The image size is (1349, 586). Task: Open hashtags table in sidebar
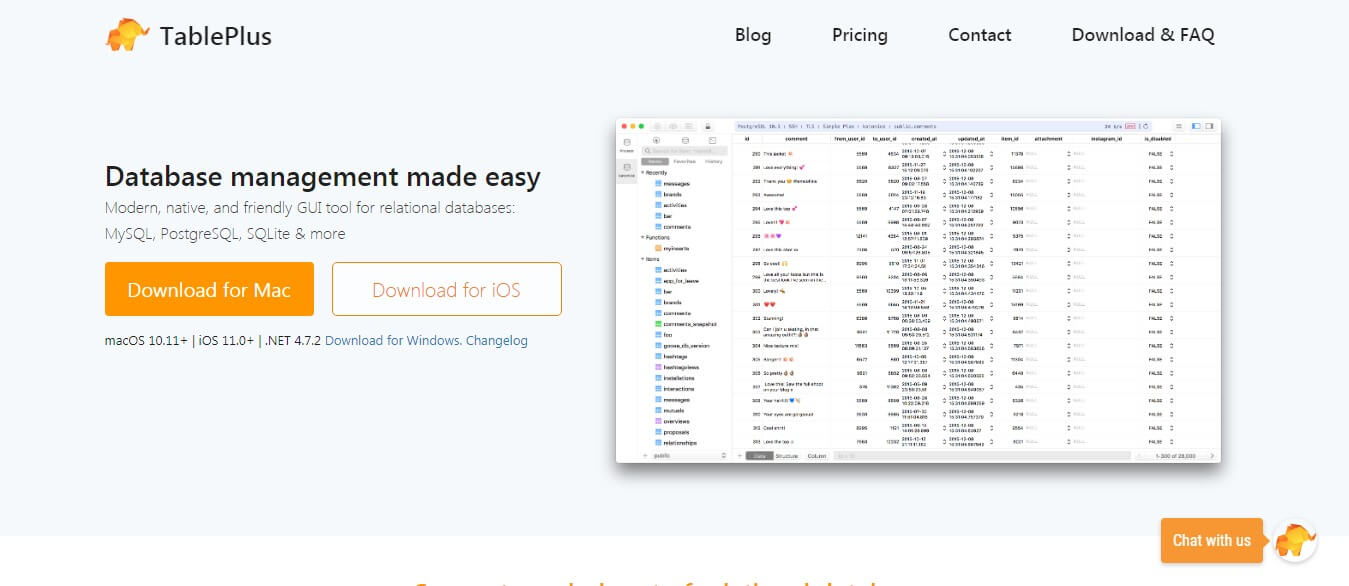click(x=675, y=356)
